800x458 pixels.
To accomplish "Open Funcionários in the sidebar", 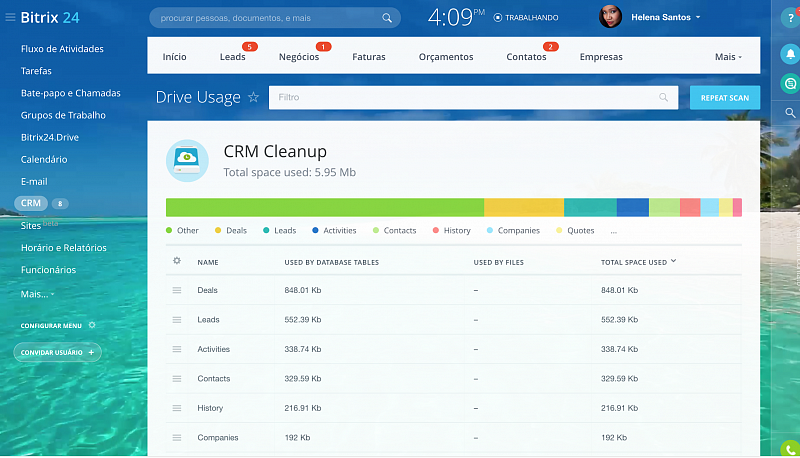I will pyautogui.click(x=48, y=270).
